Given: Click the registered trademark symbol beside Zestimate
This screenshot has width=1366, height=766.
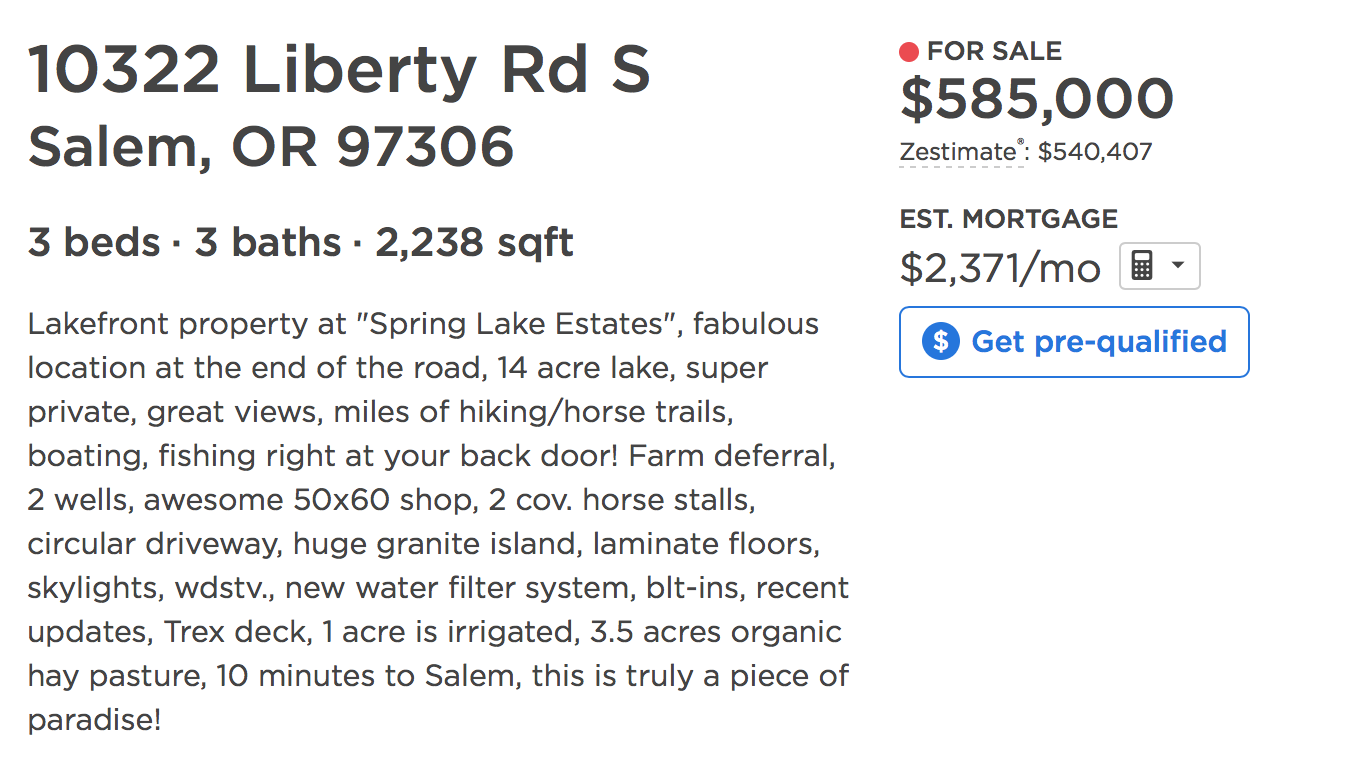Looking at the screenshot, I should [x=1020, y=145].
